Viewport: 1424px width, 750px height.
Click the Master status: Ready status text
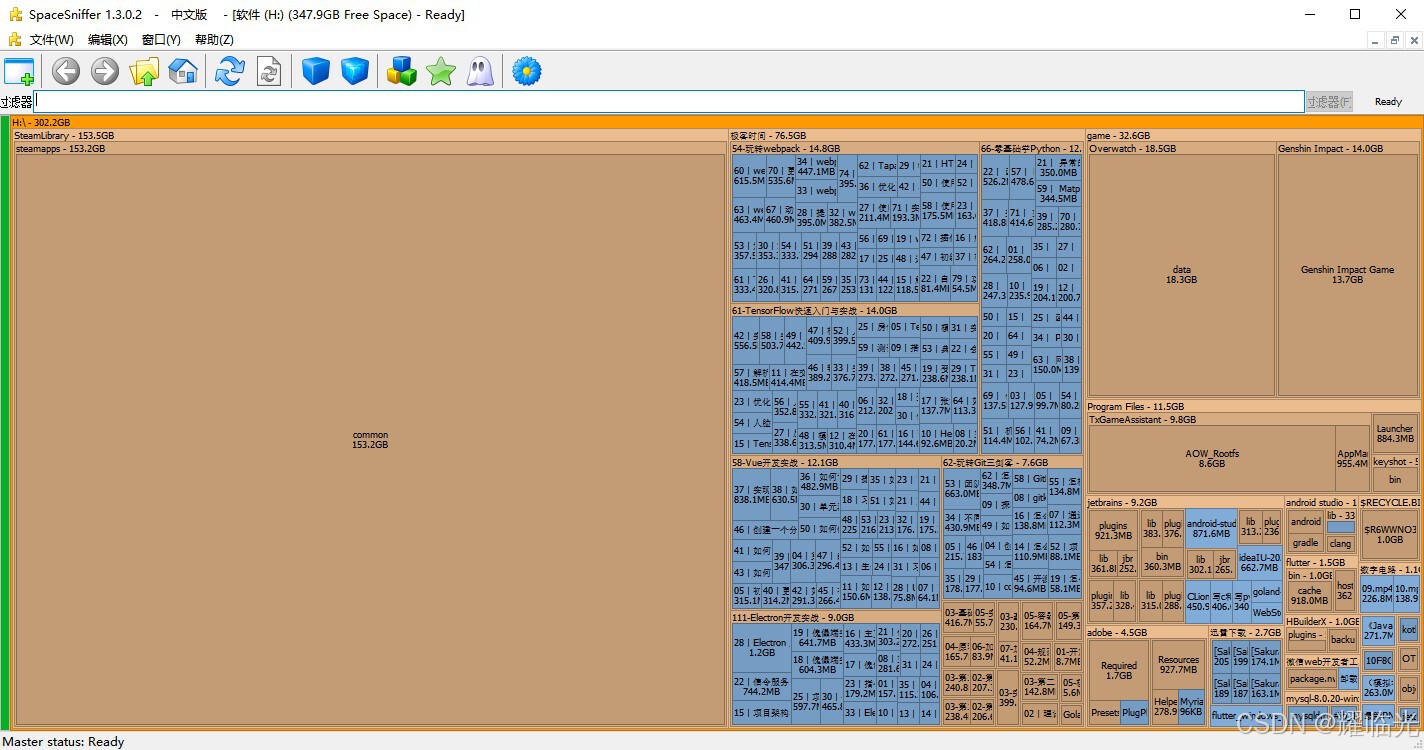63,742
